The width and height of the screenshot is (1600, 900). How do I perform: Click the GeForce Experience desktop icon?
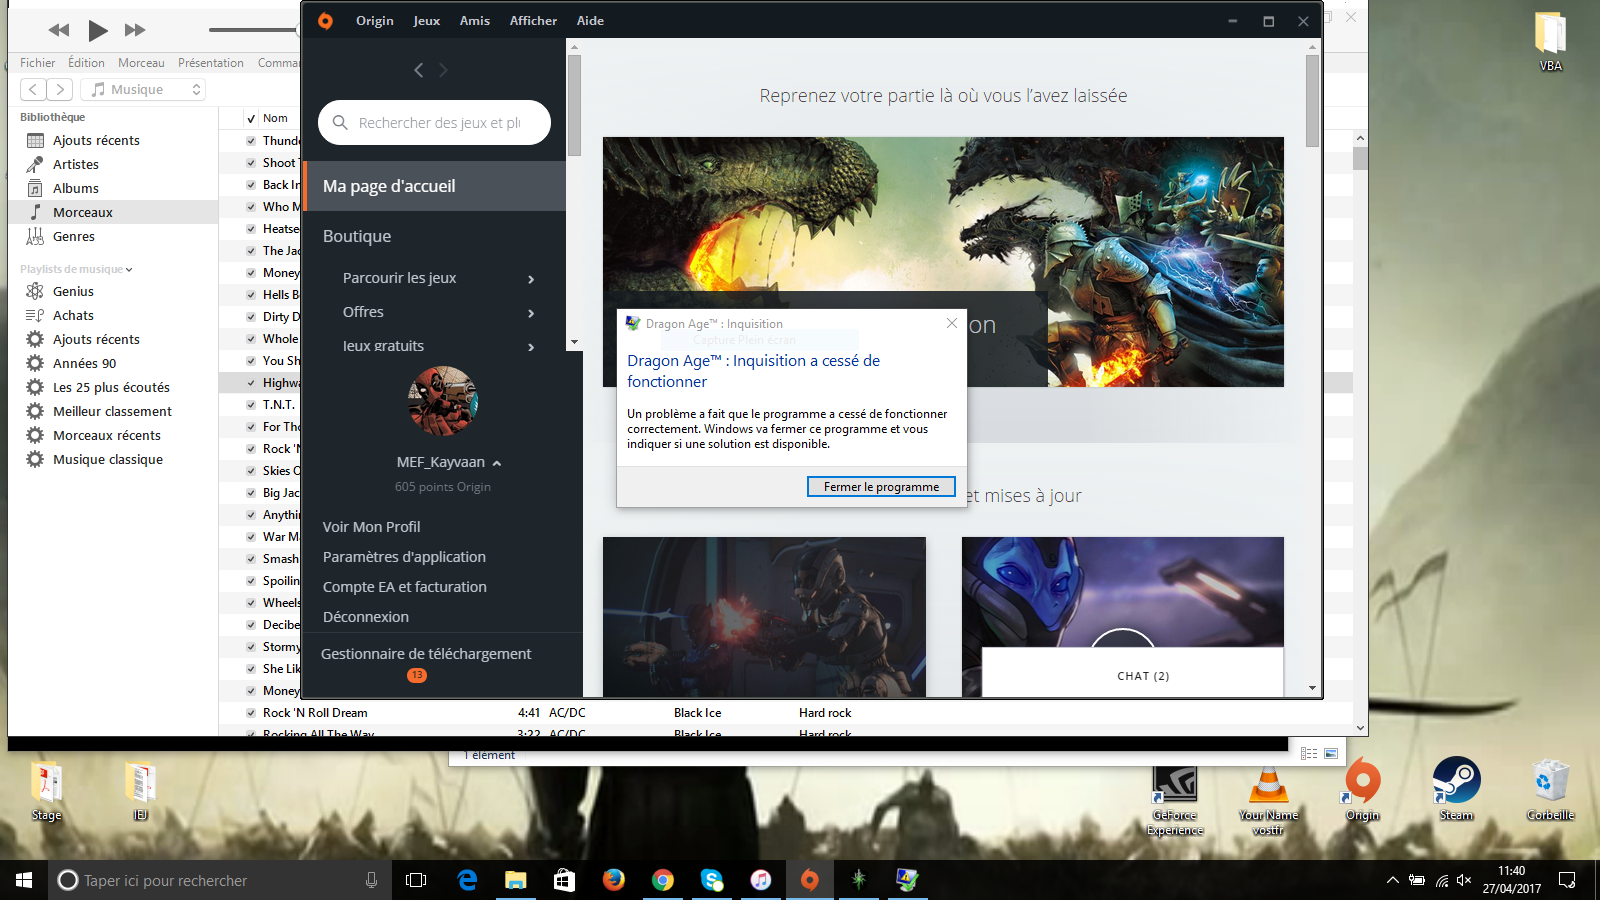[1175, 790]
